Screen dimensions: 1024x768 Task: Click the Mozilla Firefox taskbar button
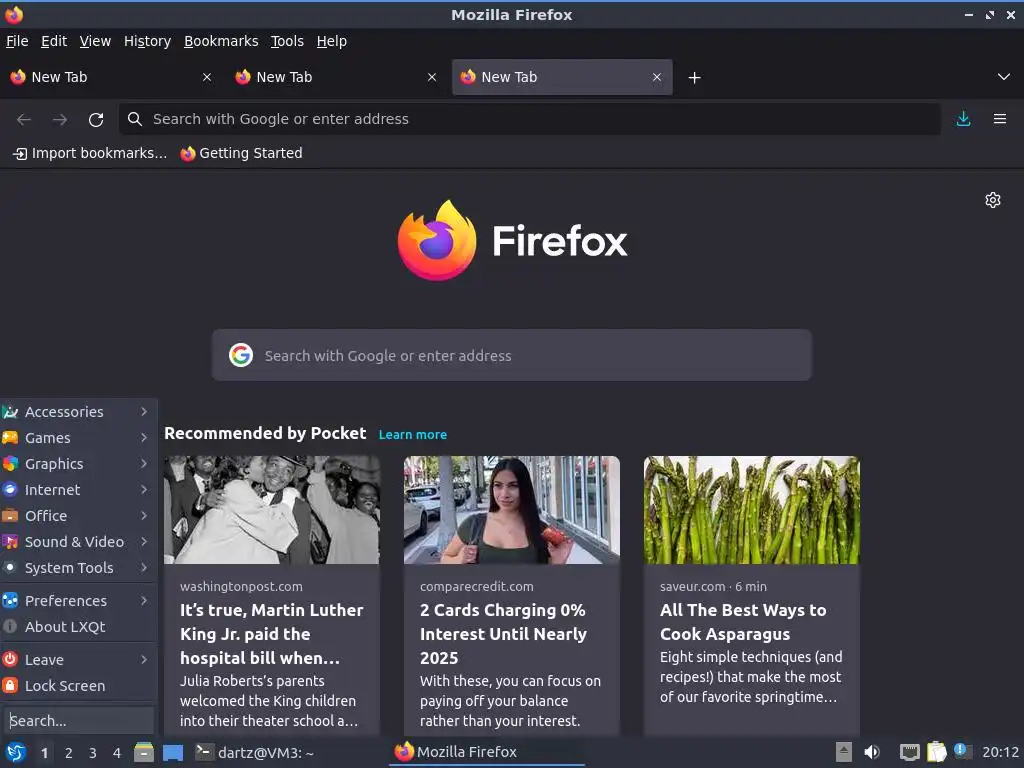click(487, 752)
